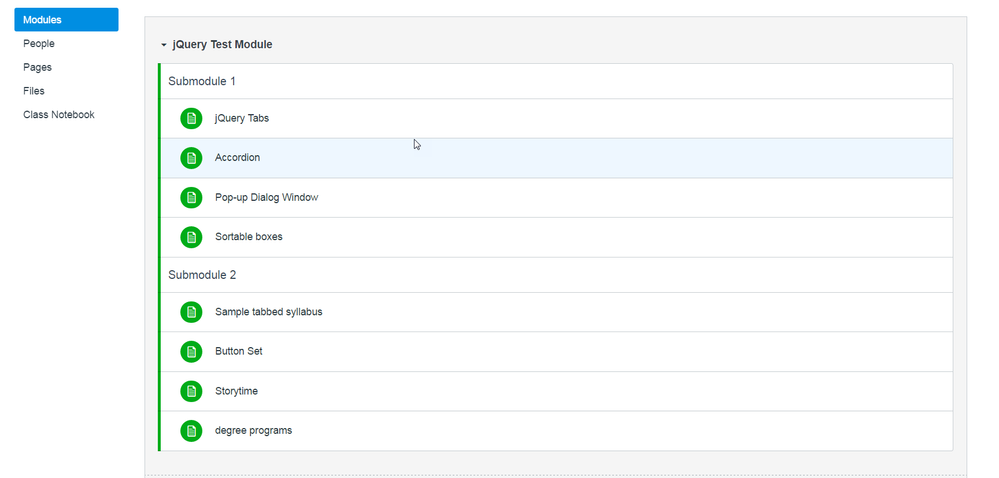Click the page icon beside Button Set
This screenshot has height=478, width=999.
[x=191, y=352]
